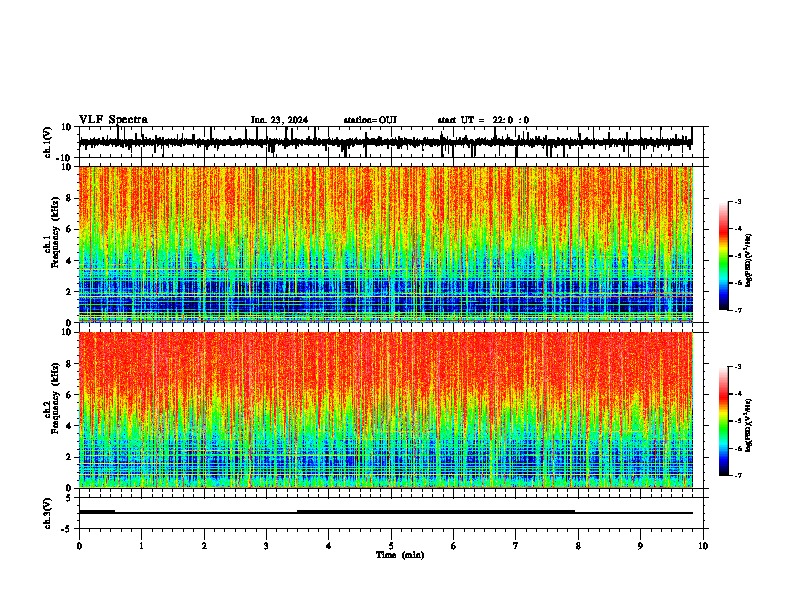Click time axis tick label "1"

pyautogui.click(x=141, y=546)
